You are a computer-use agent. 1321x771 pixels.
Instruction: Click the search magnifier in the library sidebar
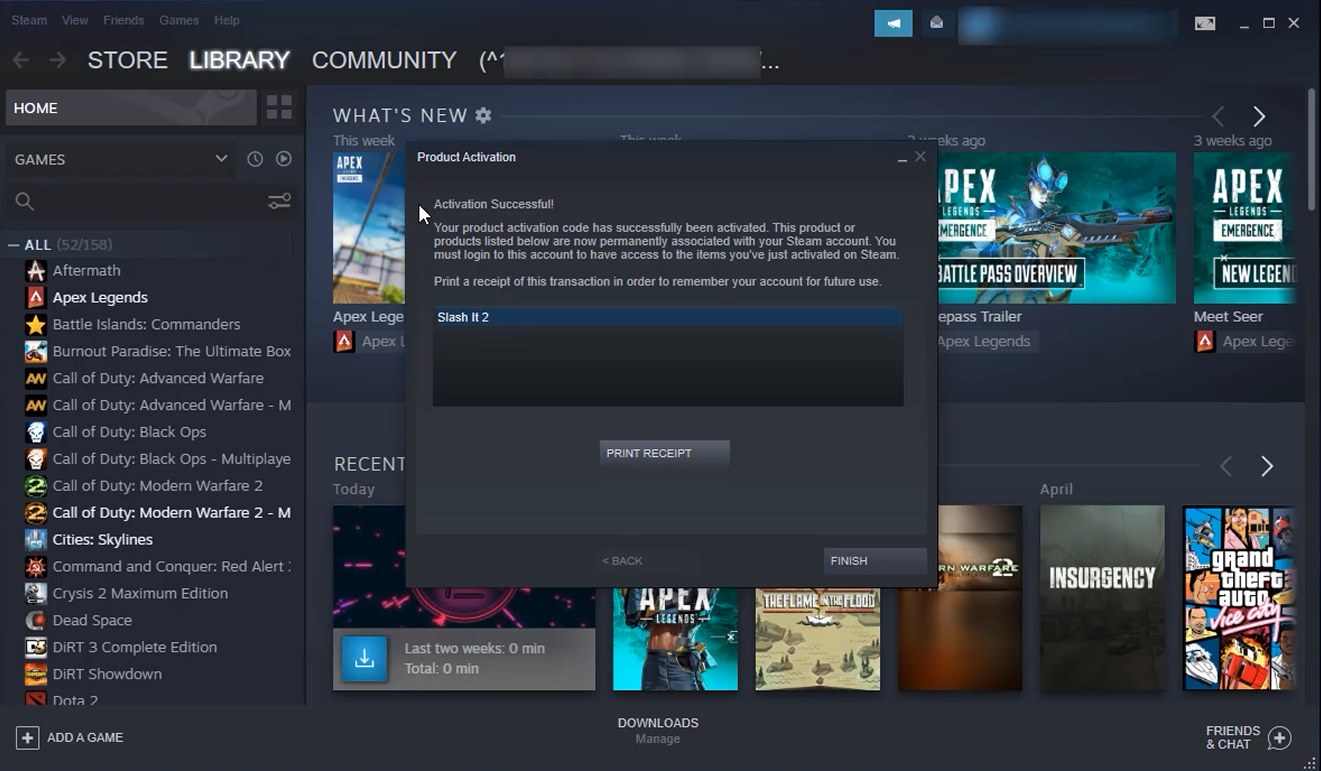[x=24, y=201]
